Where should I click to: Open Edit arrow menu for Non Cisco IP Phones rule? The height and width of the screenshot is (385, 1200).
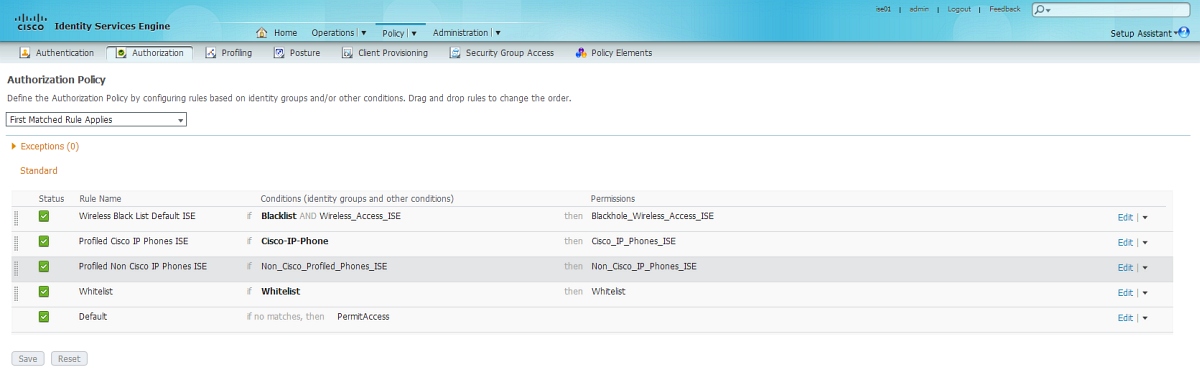pos(1144,267)
